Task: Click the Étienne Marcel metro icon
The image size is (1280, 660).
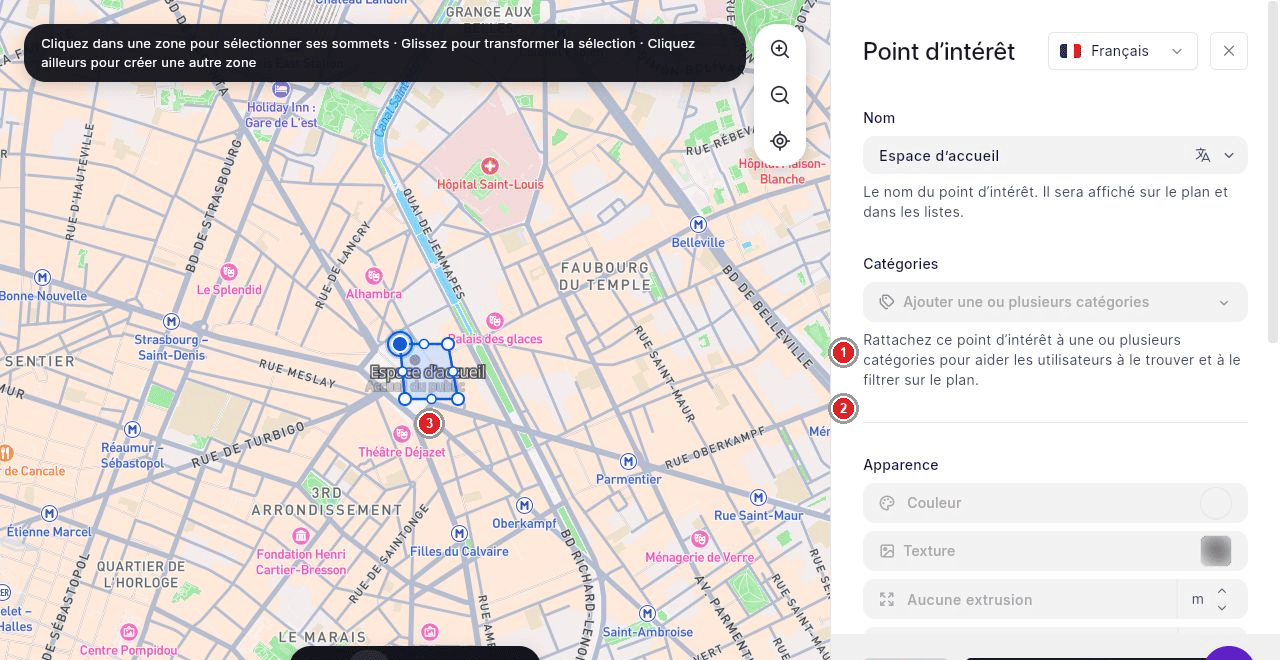Action: coord(49,513)
